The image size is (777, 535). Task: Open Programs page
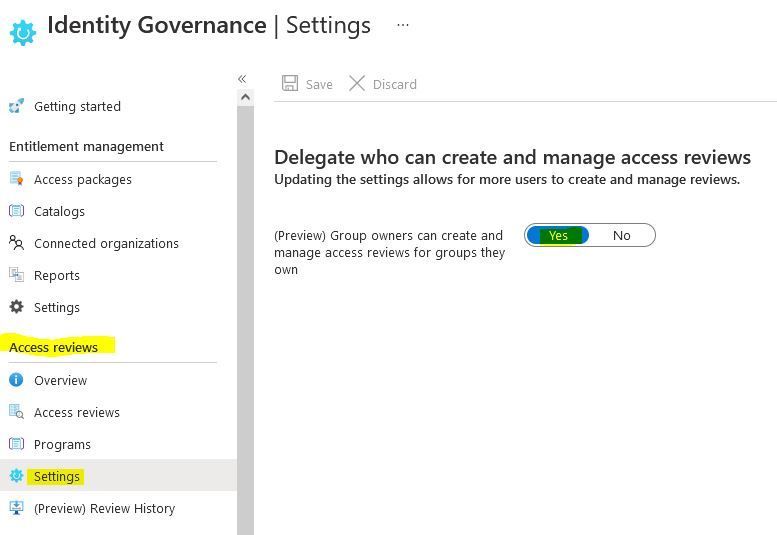tap(62, 445)
